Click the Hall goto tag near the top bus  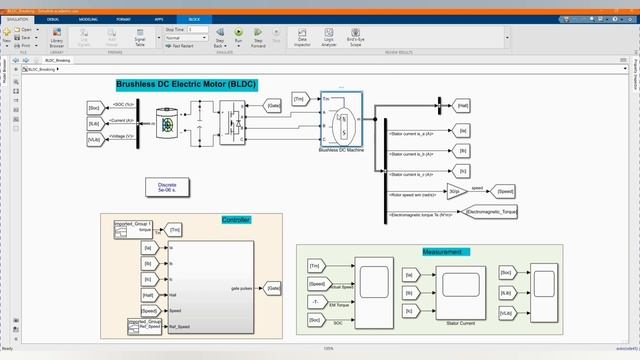461,106
